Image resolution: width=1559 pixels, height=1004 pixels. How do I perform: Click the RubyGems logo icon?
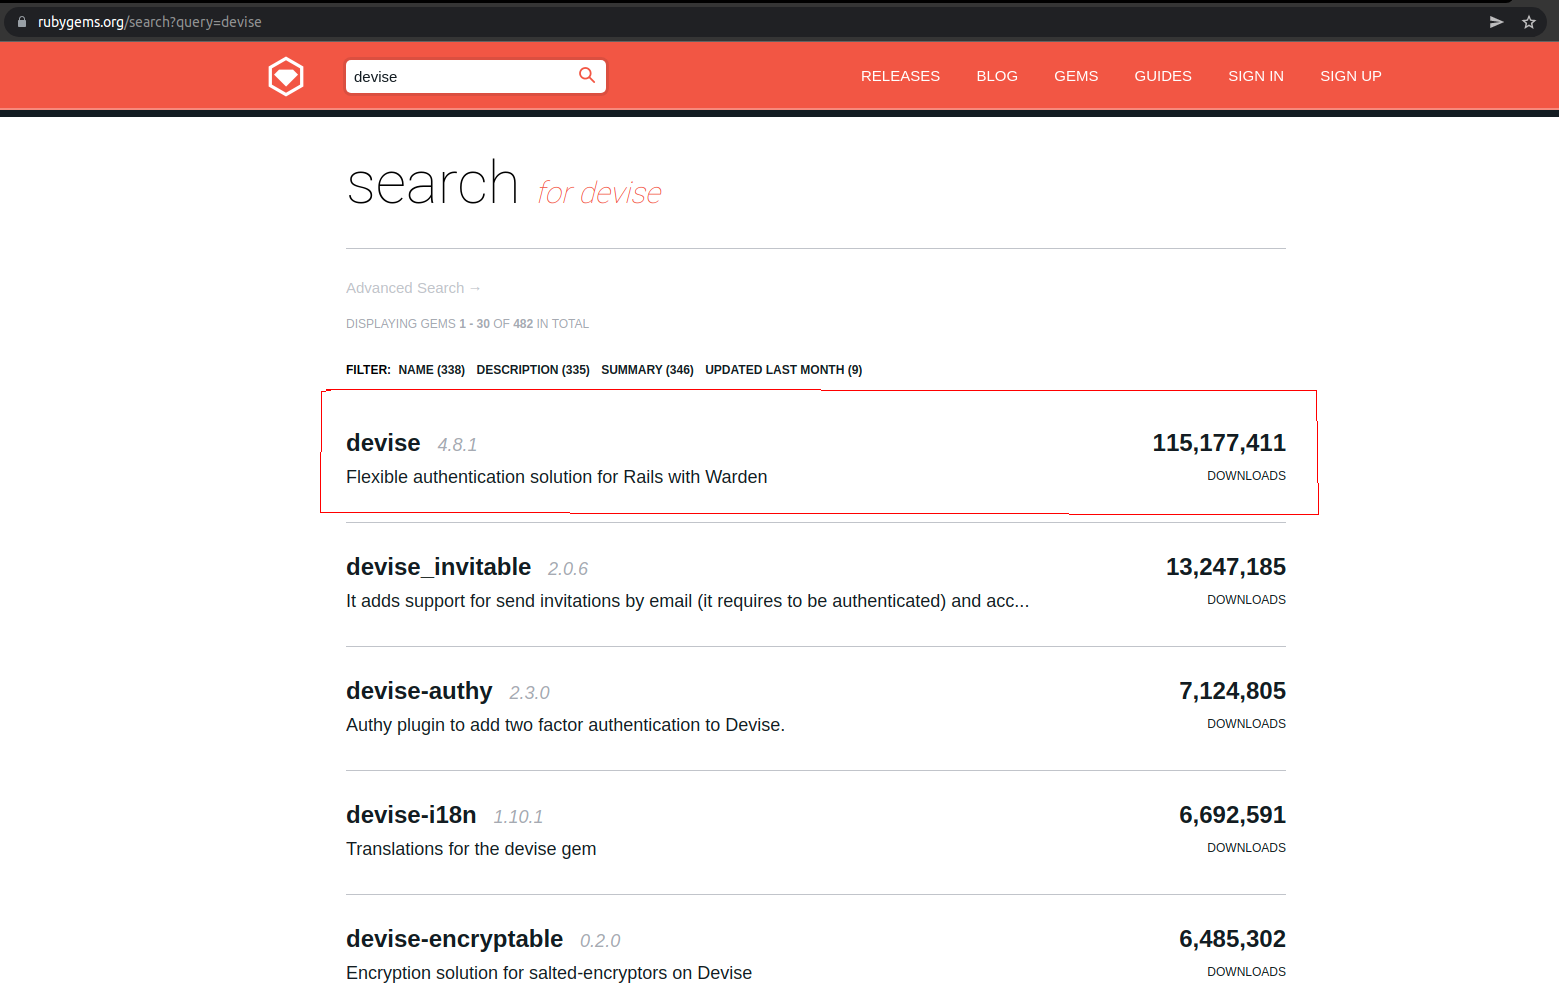pos(286,77)
